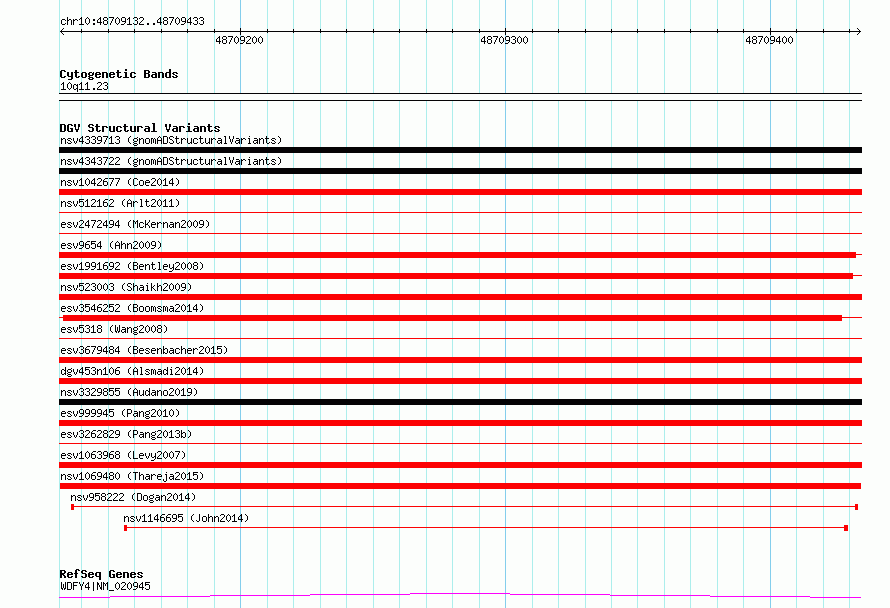Open variant esv1991692 (Bentley2008)
890x608 pixels.
pos(132,266)
